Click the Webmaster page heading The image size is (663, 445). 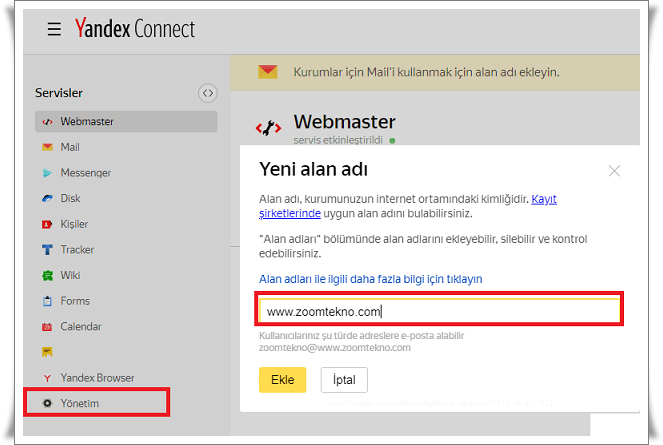[x=345, y=122]
